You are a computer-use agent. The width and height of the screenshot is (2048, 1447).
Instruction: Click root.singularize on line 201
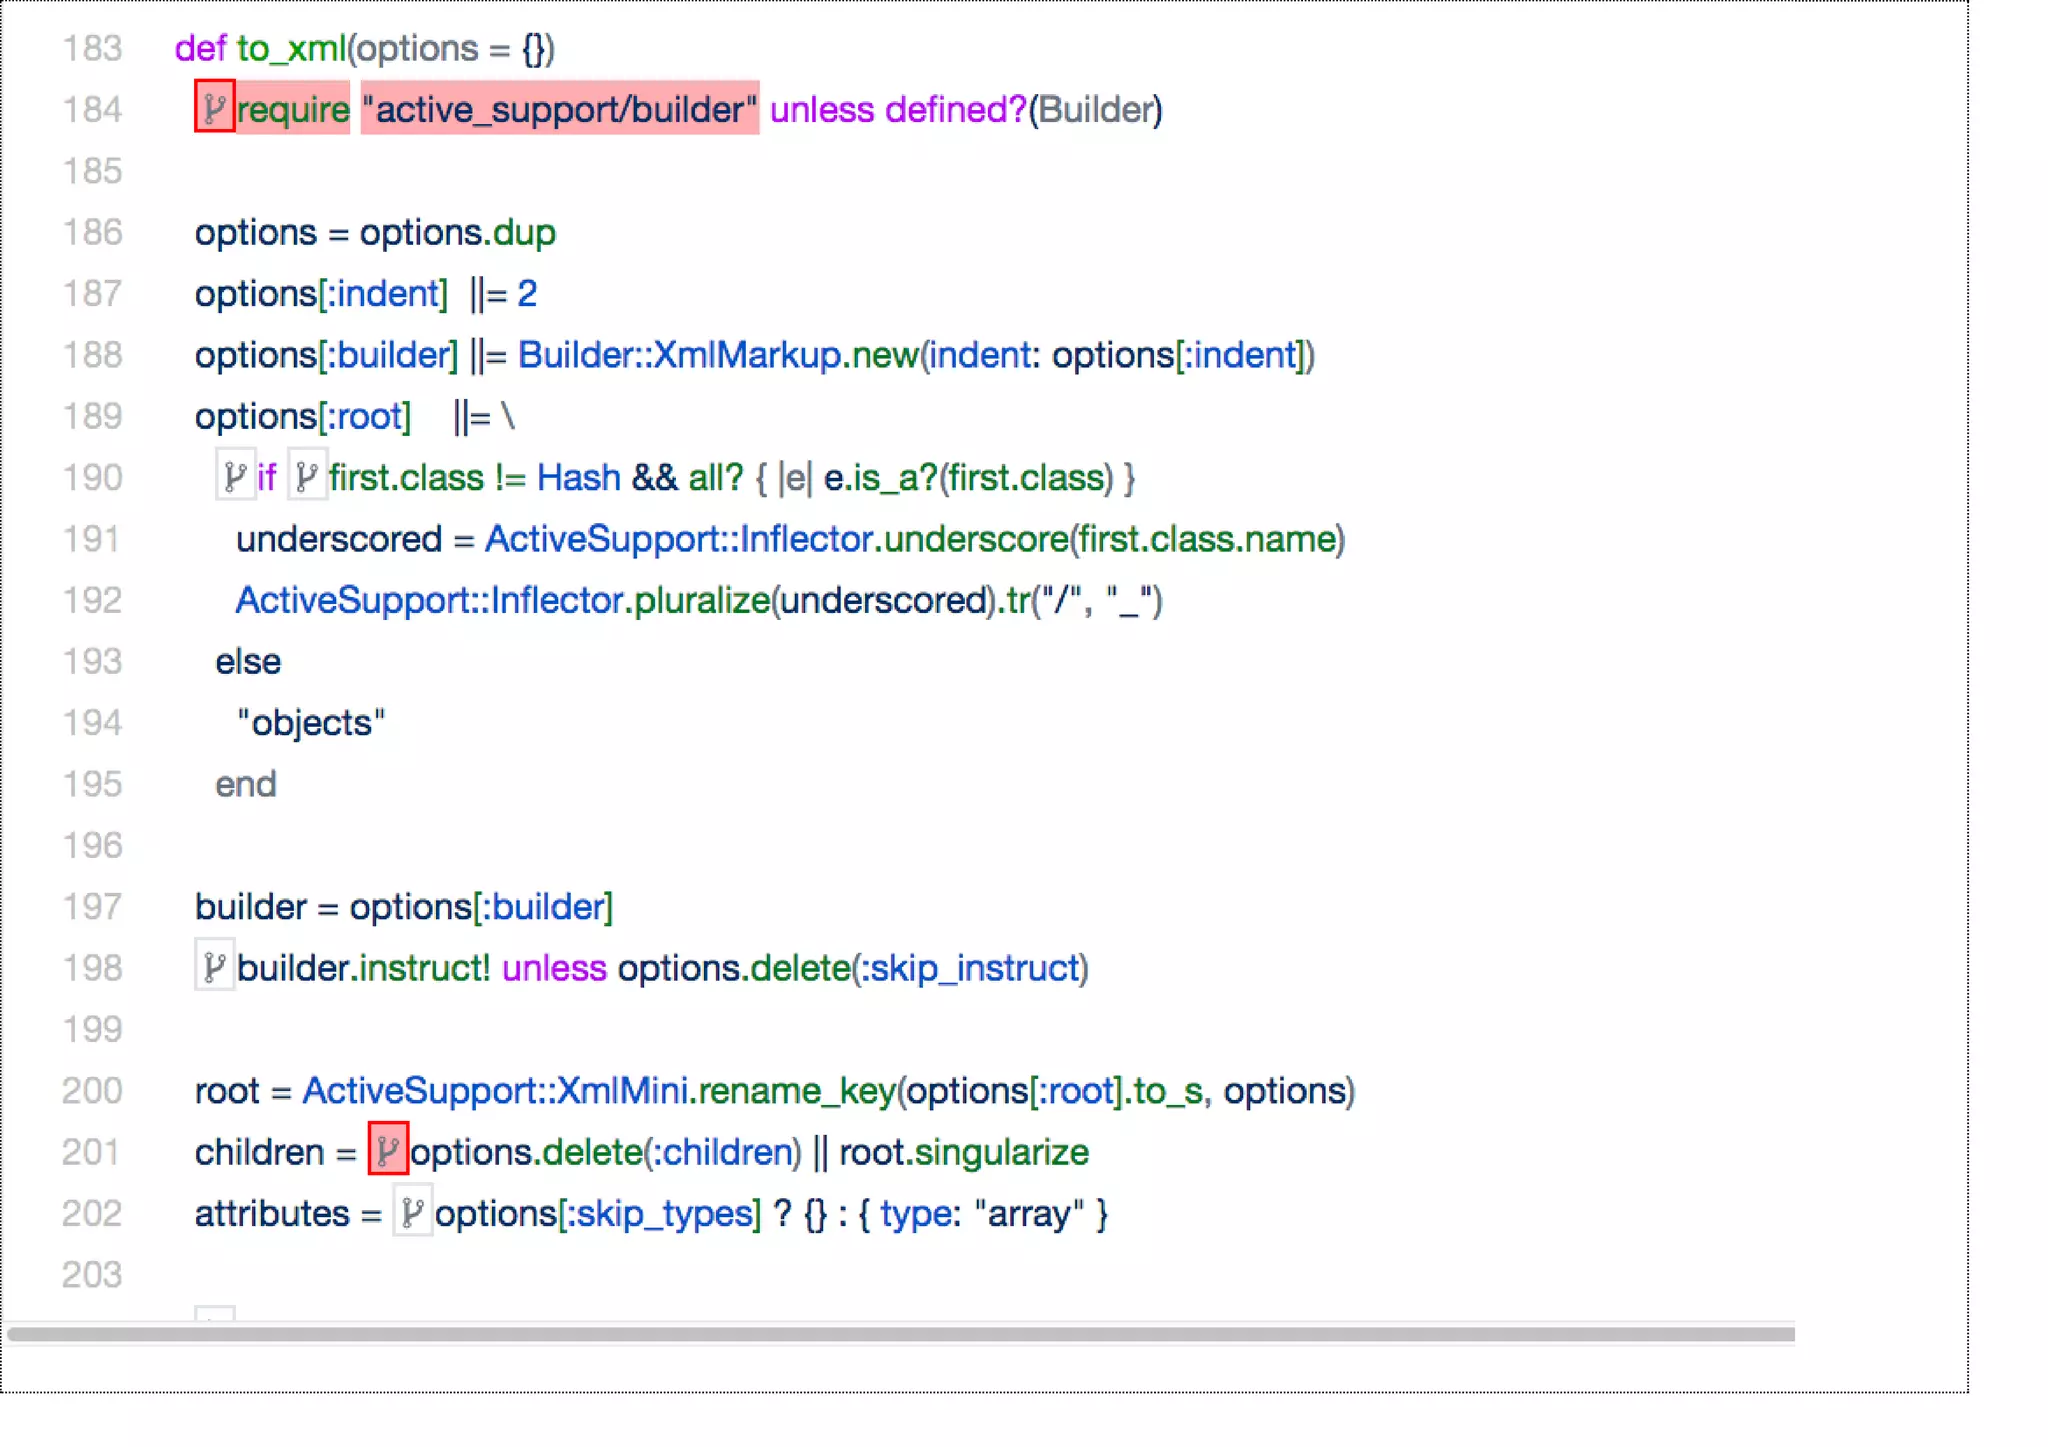[x=963, y=1152]
